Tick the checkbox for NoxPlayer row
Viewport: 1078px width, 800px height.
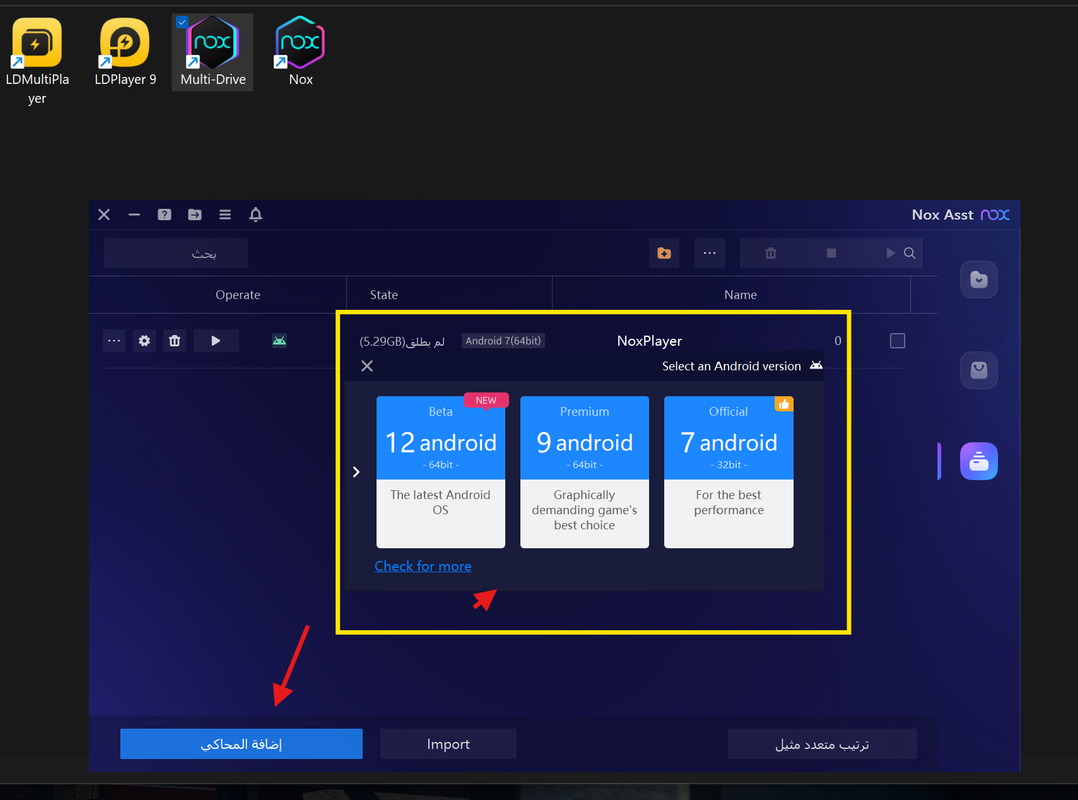[x=897, y=341]
